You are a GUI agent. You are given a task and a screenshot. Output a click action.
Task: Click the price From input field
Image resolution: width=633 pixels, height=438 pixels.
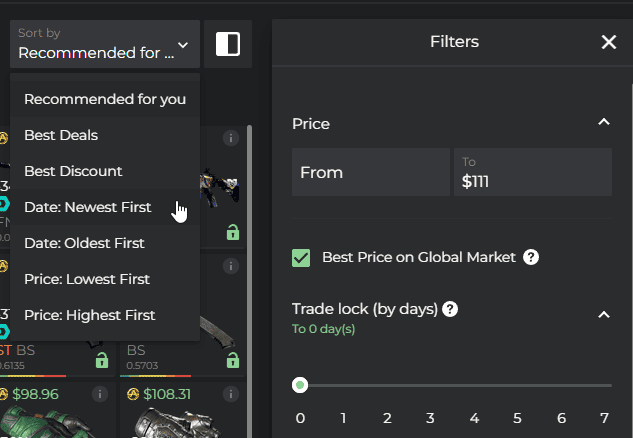click(x=370, y=172)
